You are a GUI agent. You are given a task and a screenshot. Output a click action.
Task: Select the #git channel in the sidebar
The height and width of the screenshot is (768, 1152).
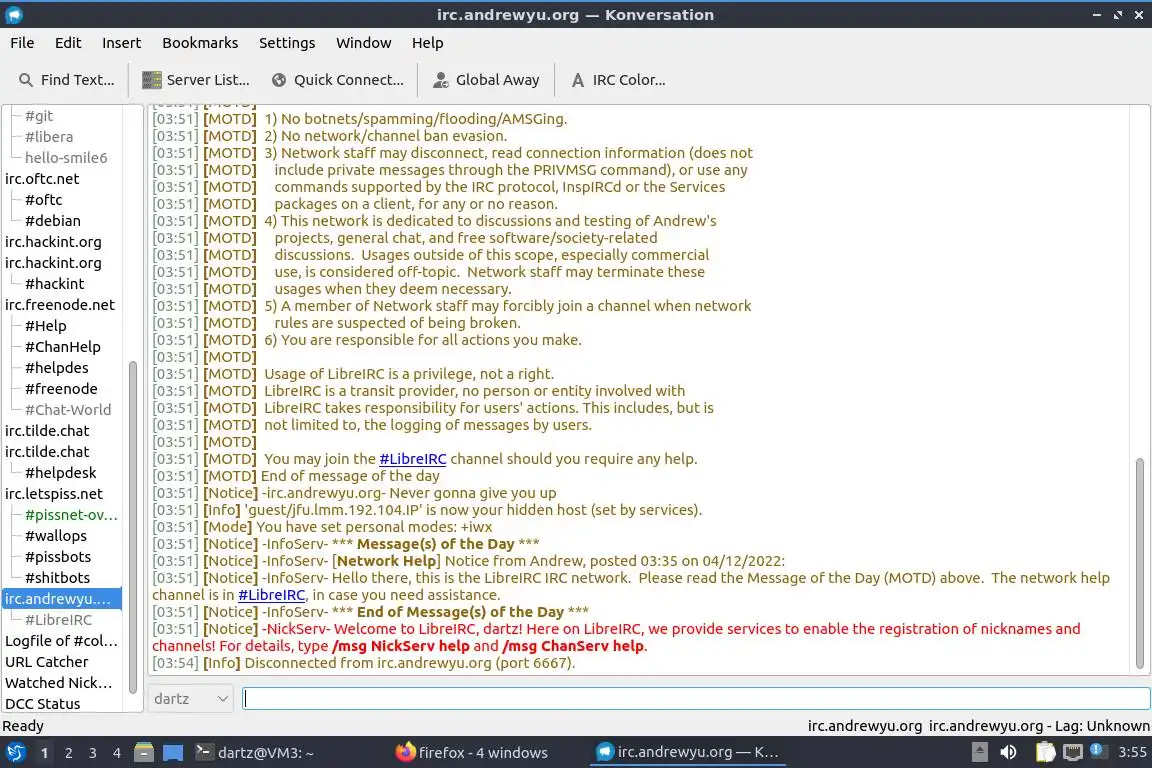pyautogui.click(x=39, y=115)
